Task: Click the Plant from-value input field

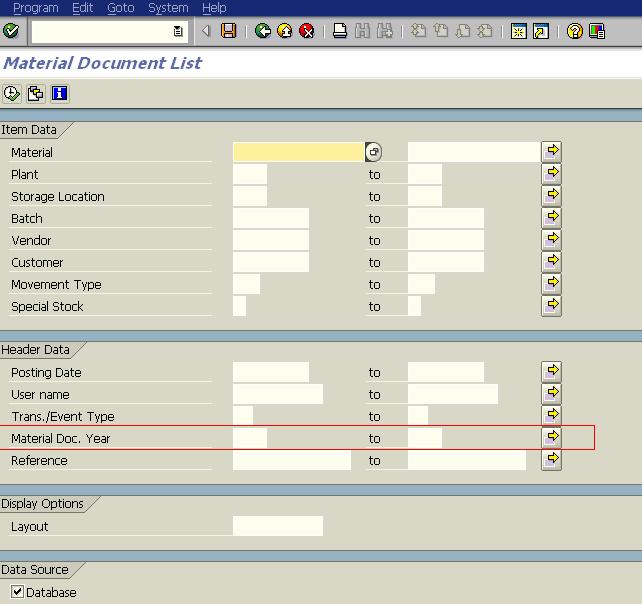Action: click(250, 174)
